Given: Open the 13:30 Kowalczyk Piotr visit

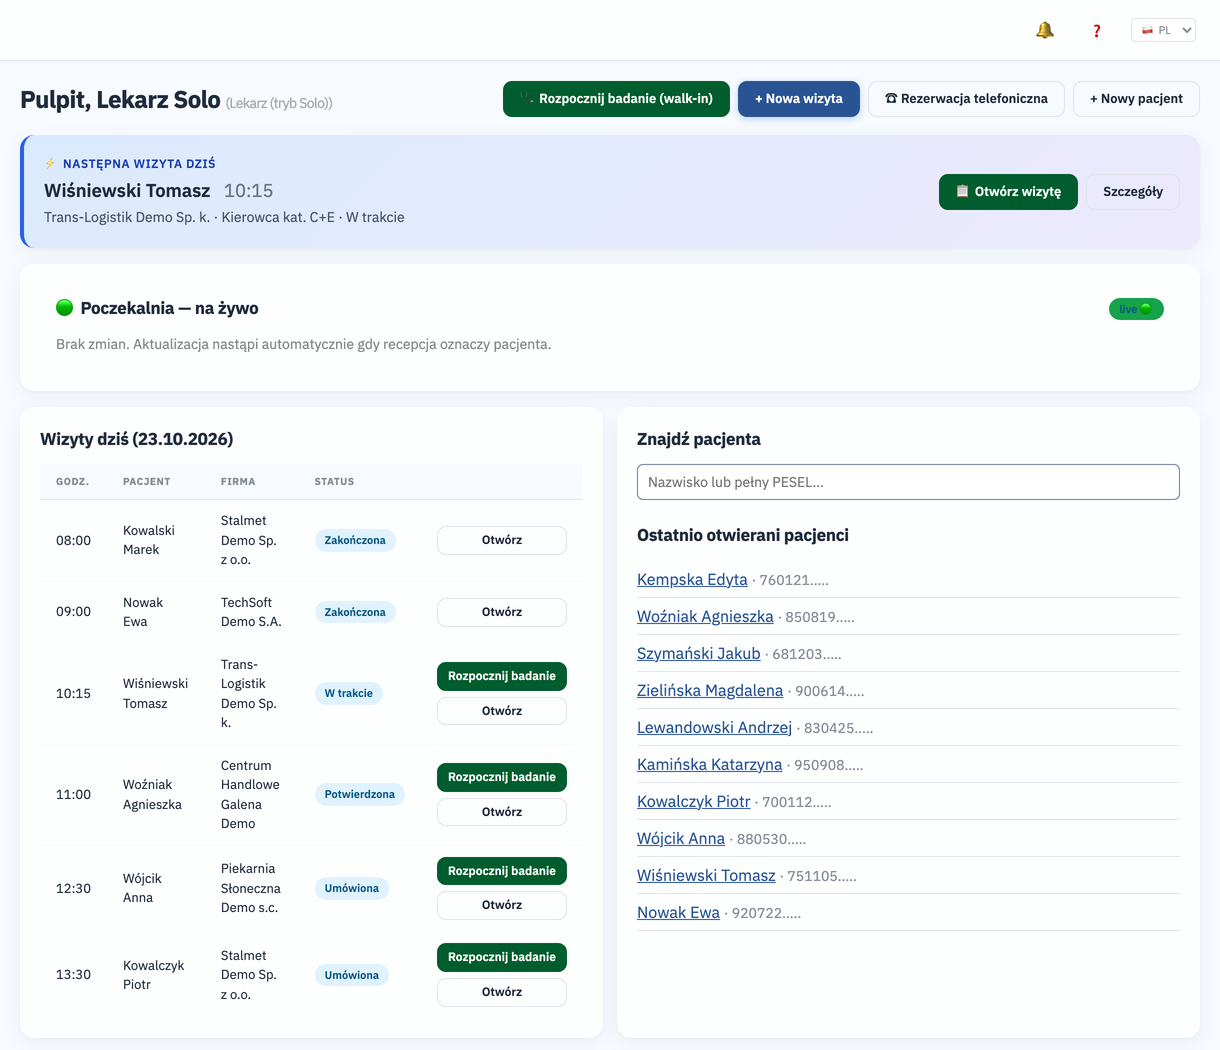Looking at the screenshot, I should click(x=502, y=992).
